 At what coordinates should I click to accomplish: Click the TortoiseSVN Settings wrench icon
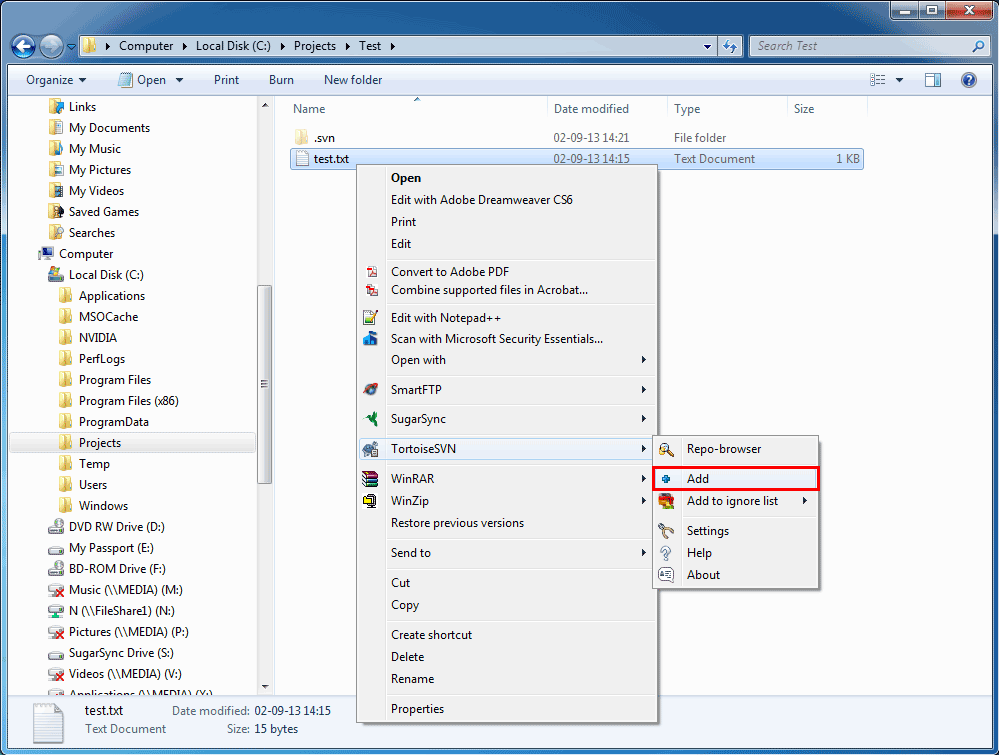666,531
